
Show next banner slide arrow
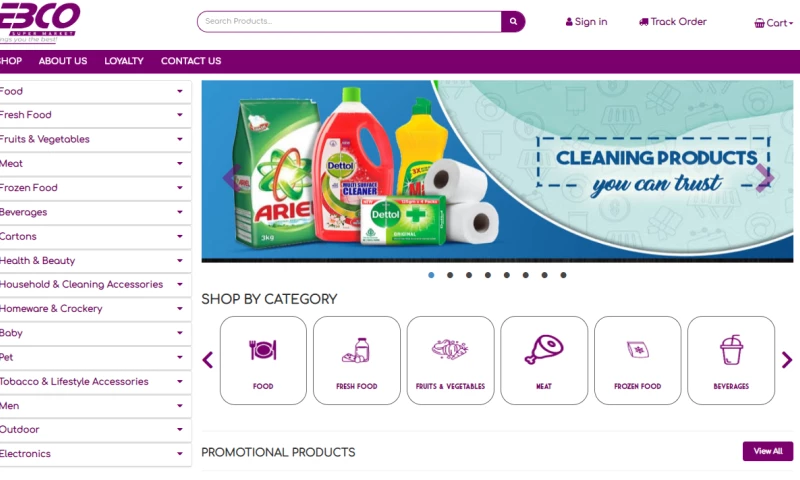(x=765, y=178)
